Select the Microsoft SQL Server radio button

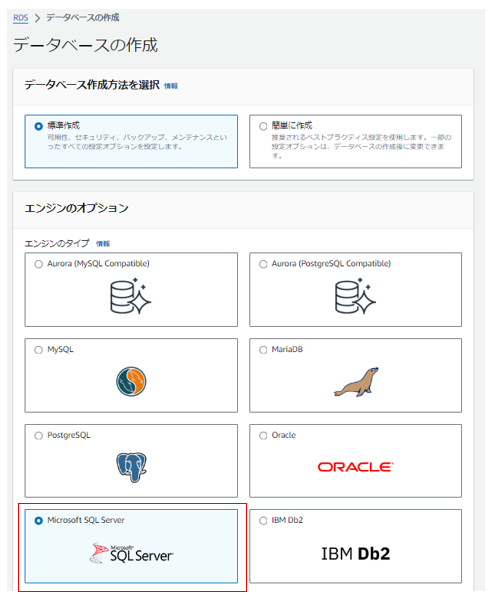coord(39,521)
